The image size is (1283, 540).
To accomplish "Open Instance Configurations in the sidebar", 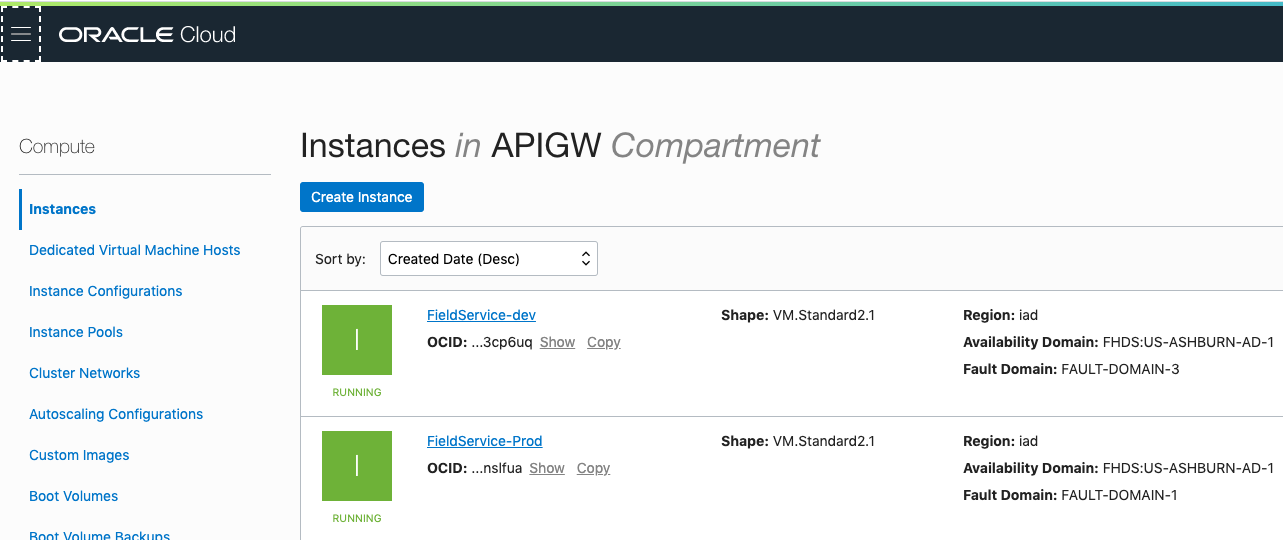I will 106,291.
